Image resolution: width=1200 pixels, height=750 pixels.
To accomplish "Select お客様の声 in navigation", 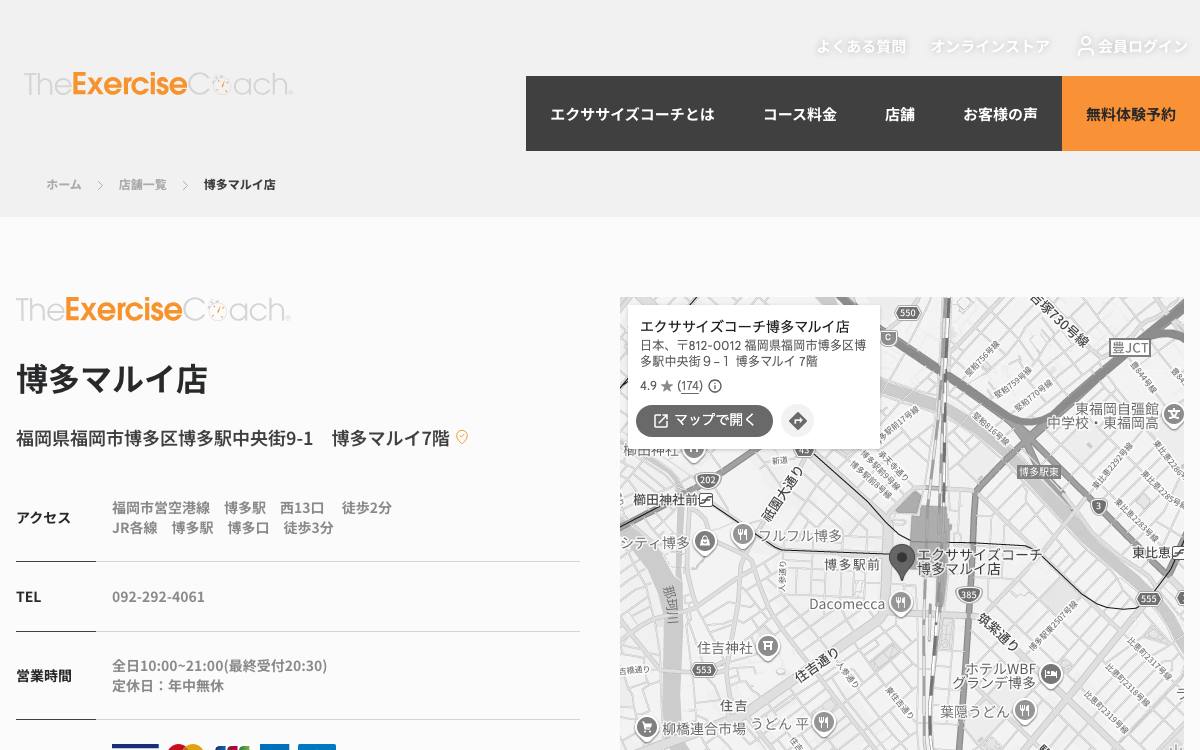I will (x=1000, y=114).
